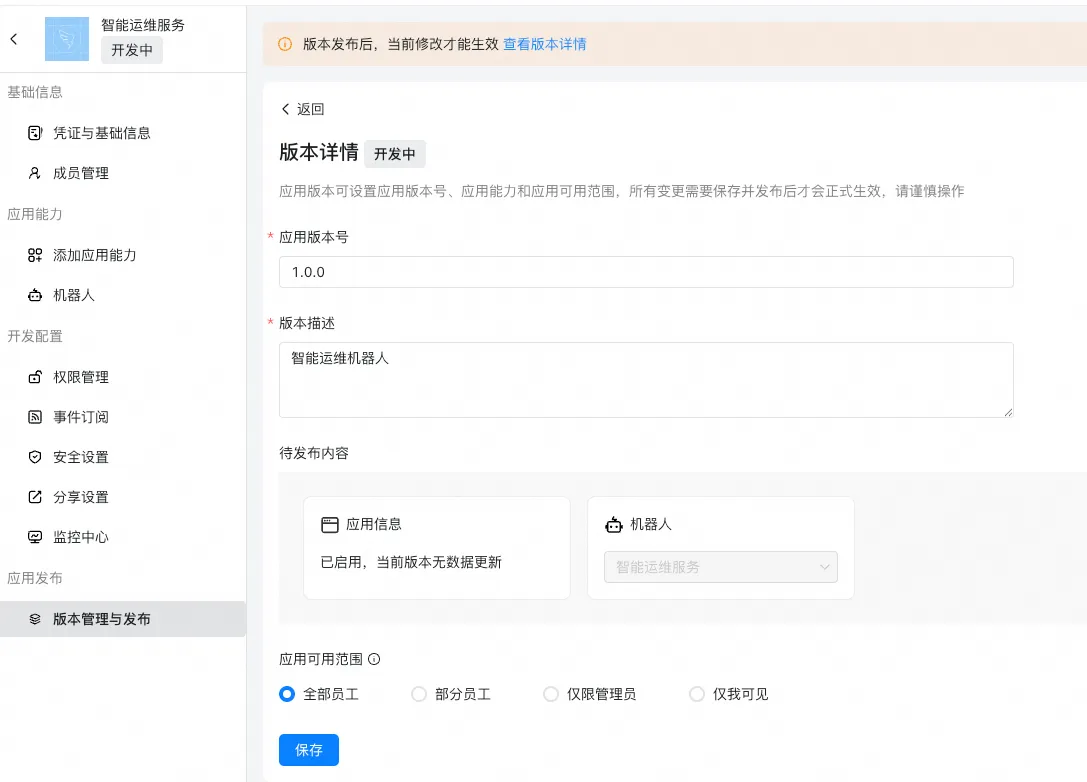Click the 版本描述 textarea resize handle
This screenshot has height=782, width=1087.
click(x=1008, y=412)
